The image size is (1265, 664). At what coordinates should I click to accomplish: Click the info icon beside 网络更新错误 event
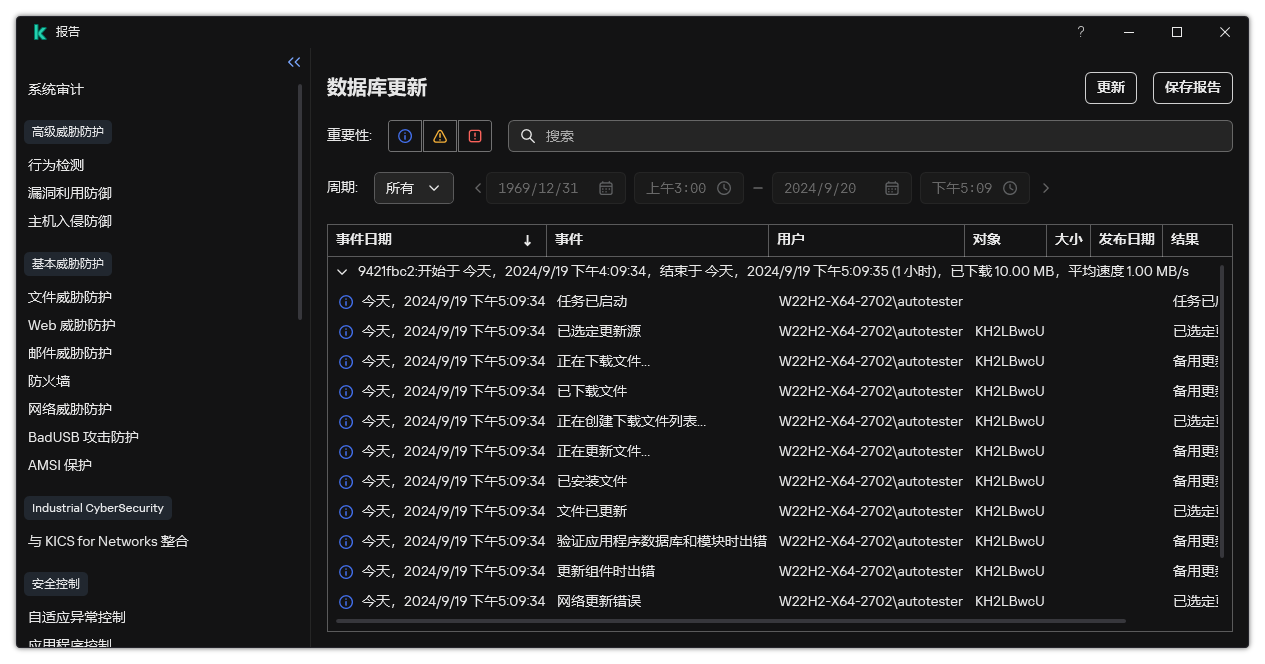tap(346, 601)
